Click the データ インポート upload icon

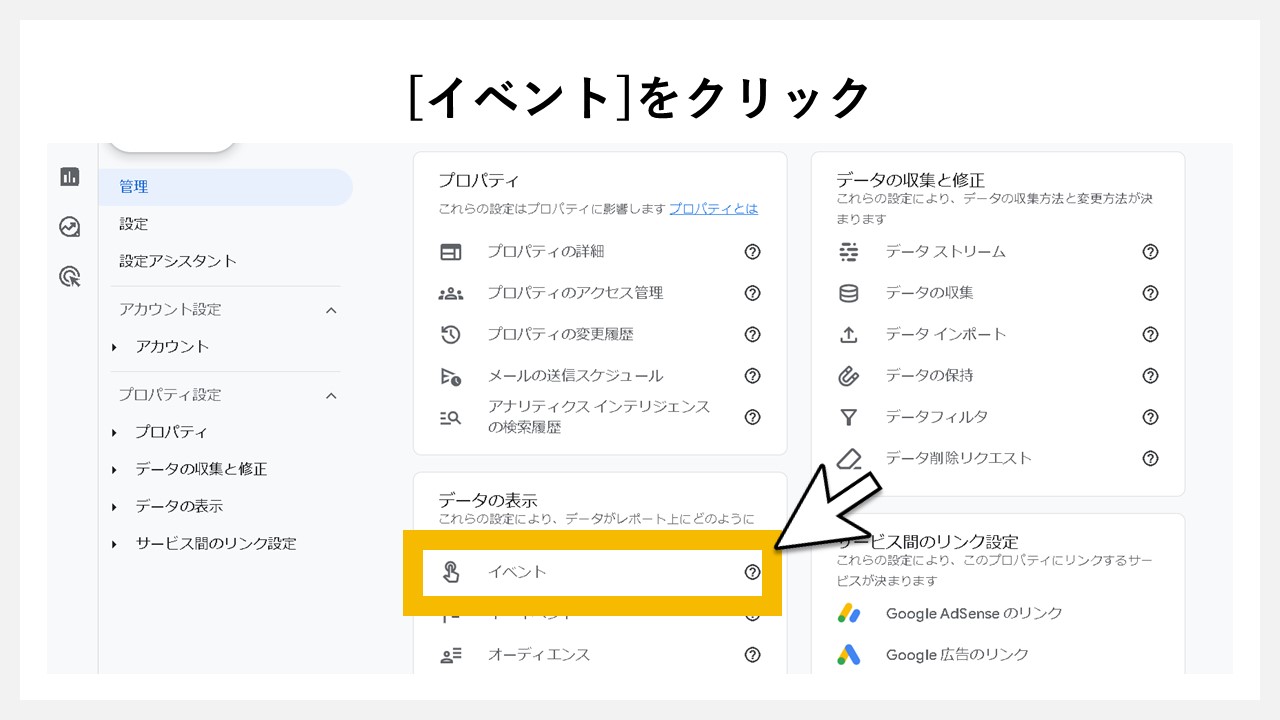coord(849,334)
